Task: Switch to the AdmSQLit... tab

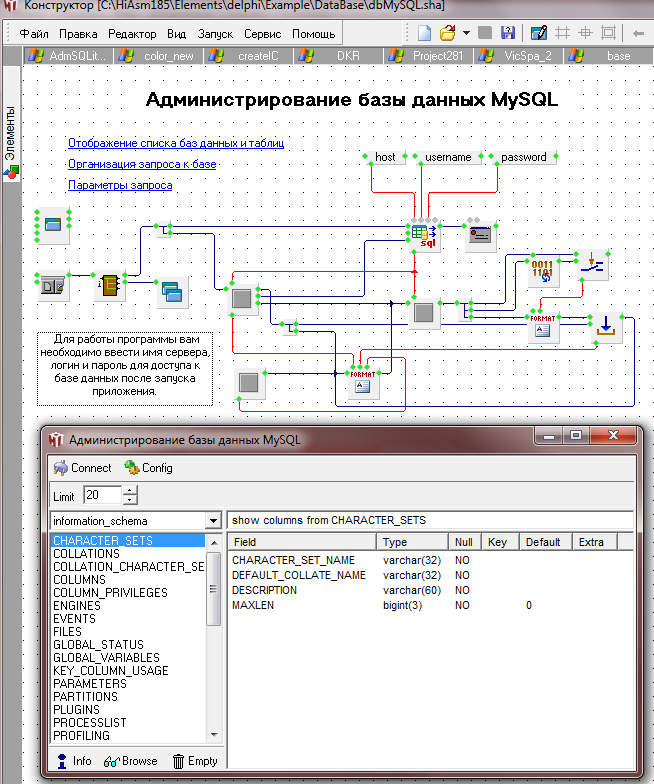Action: click(68, 56)
